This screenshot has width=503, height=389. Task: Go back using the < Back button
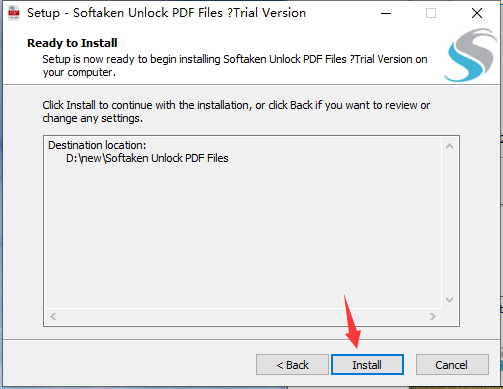[292, 365]
